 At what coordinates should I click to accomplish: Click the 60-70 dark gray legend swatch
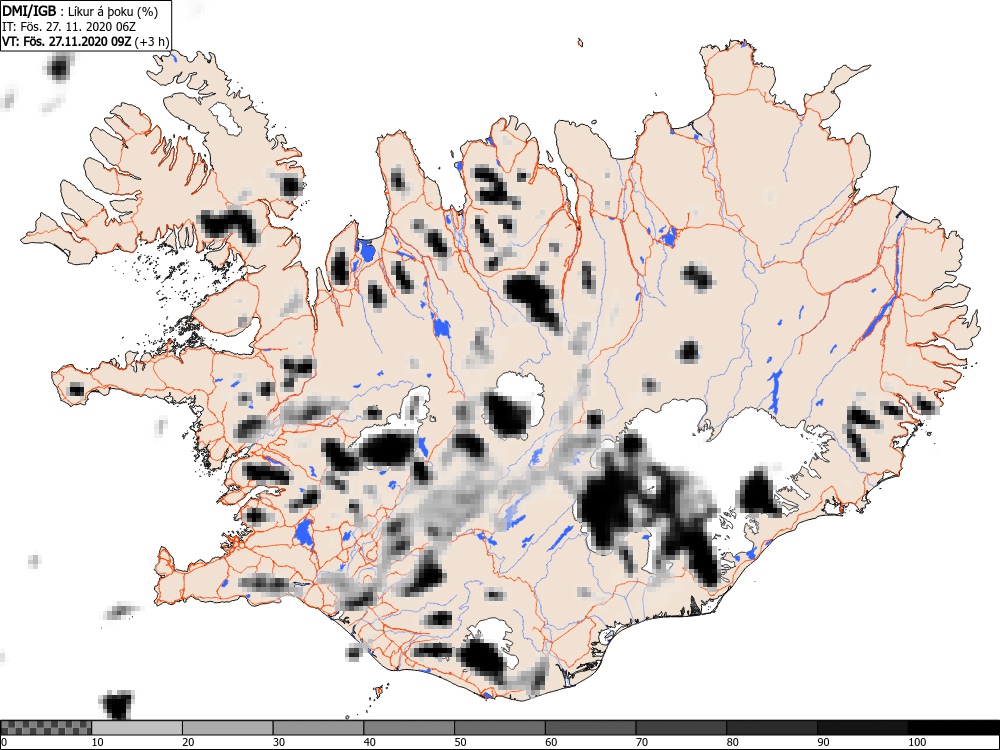(590, 728)
